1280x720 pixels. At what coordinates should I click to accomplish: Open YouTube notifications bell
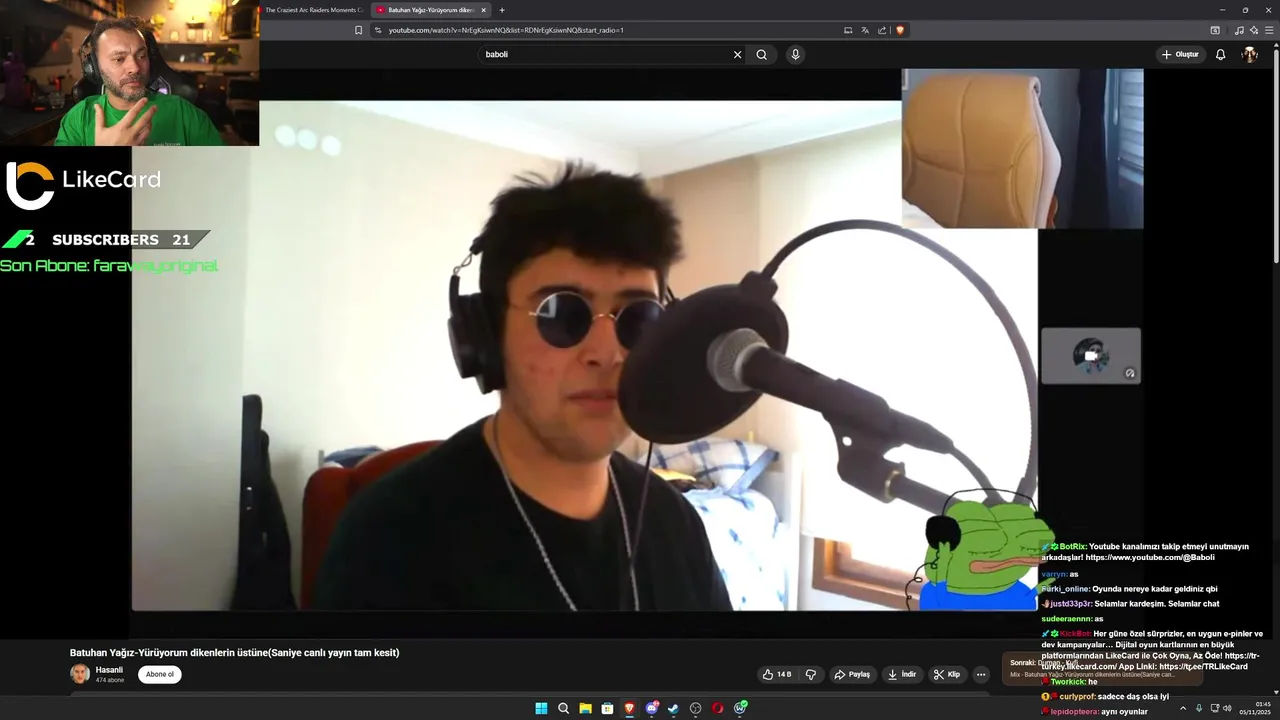[x=1220, y=55]
